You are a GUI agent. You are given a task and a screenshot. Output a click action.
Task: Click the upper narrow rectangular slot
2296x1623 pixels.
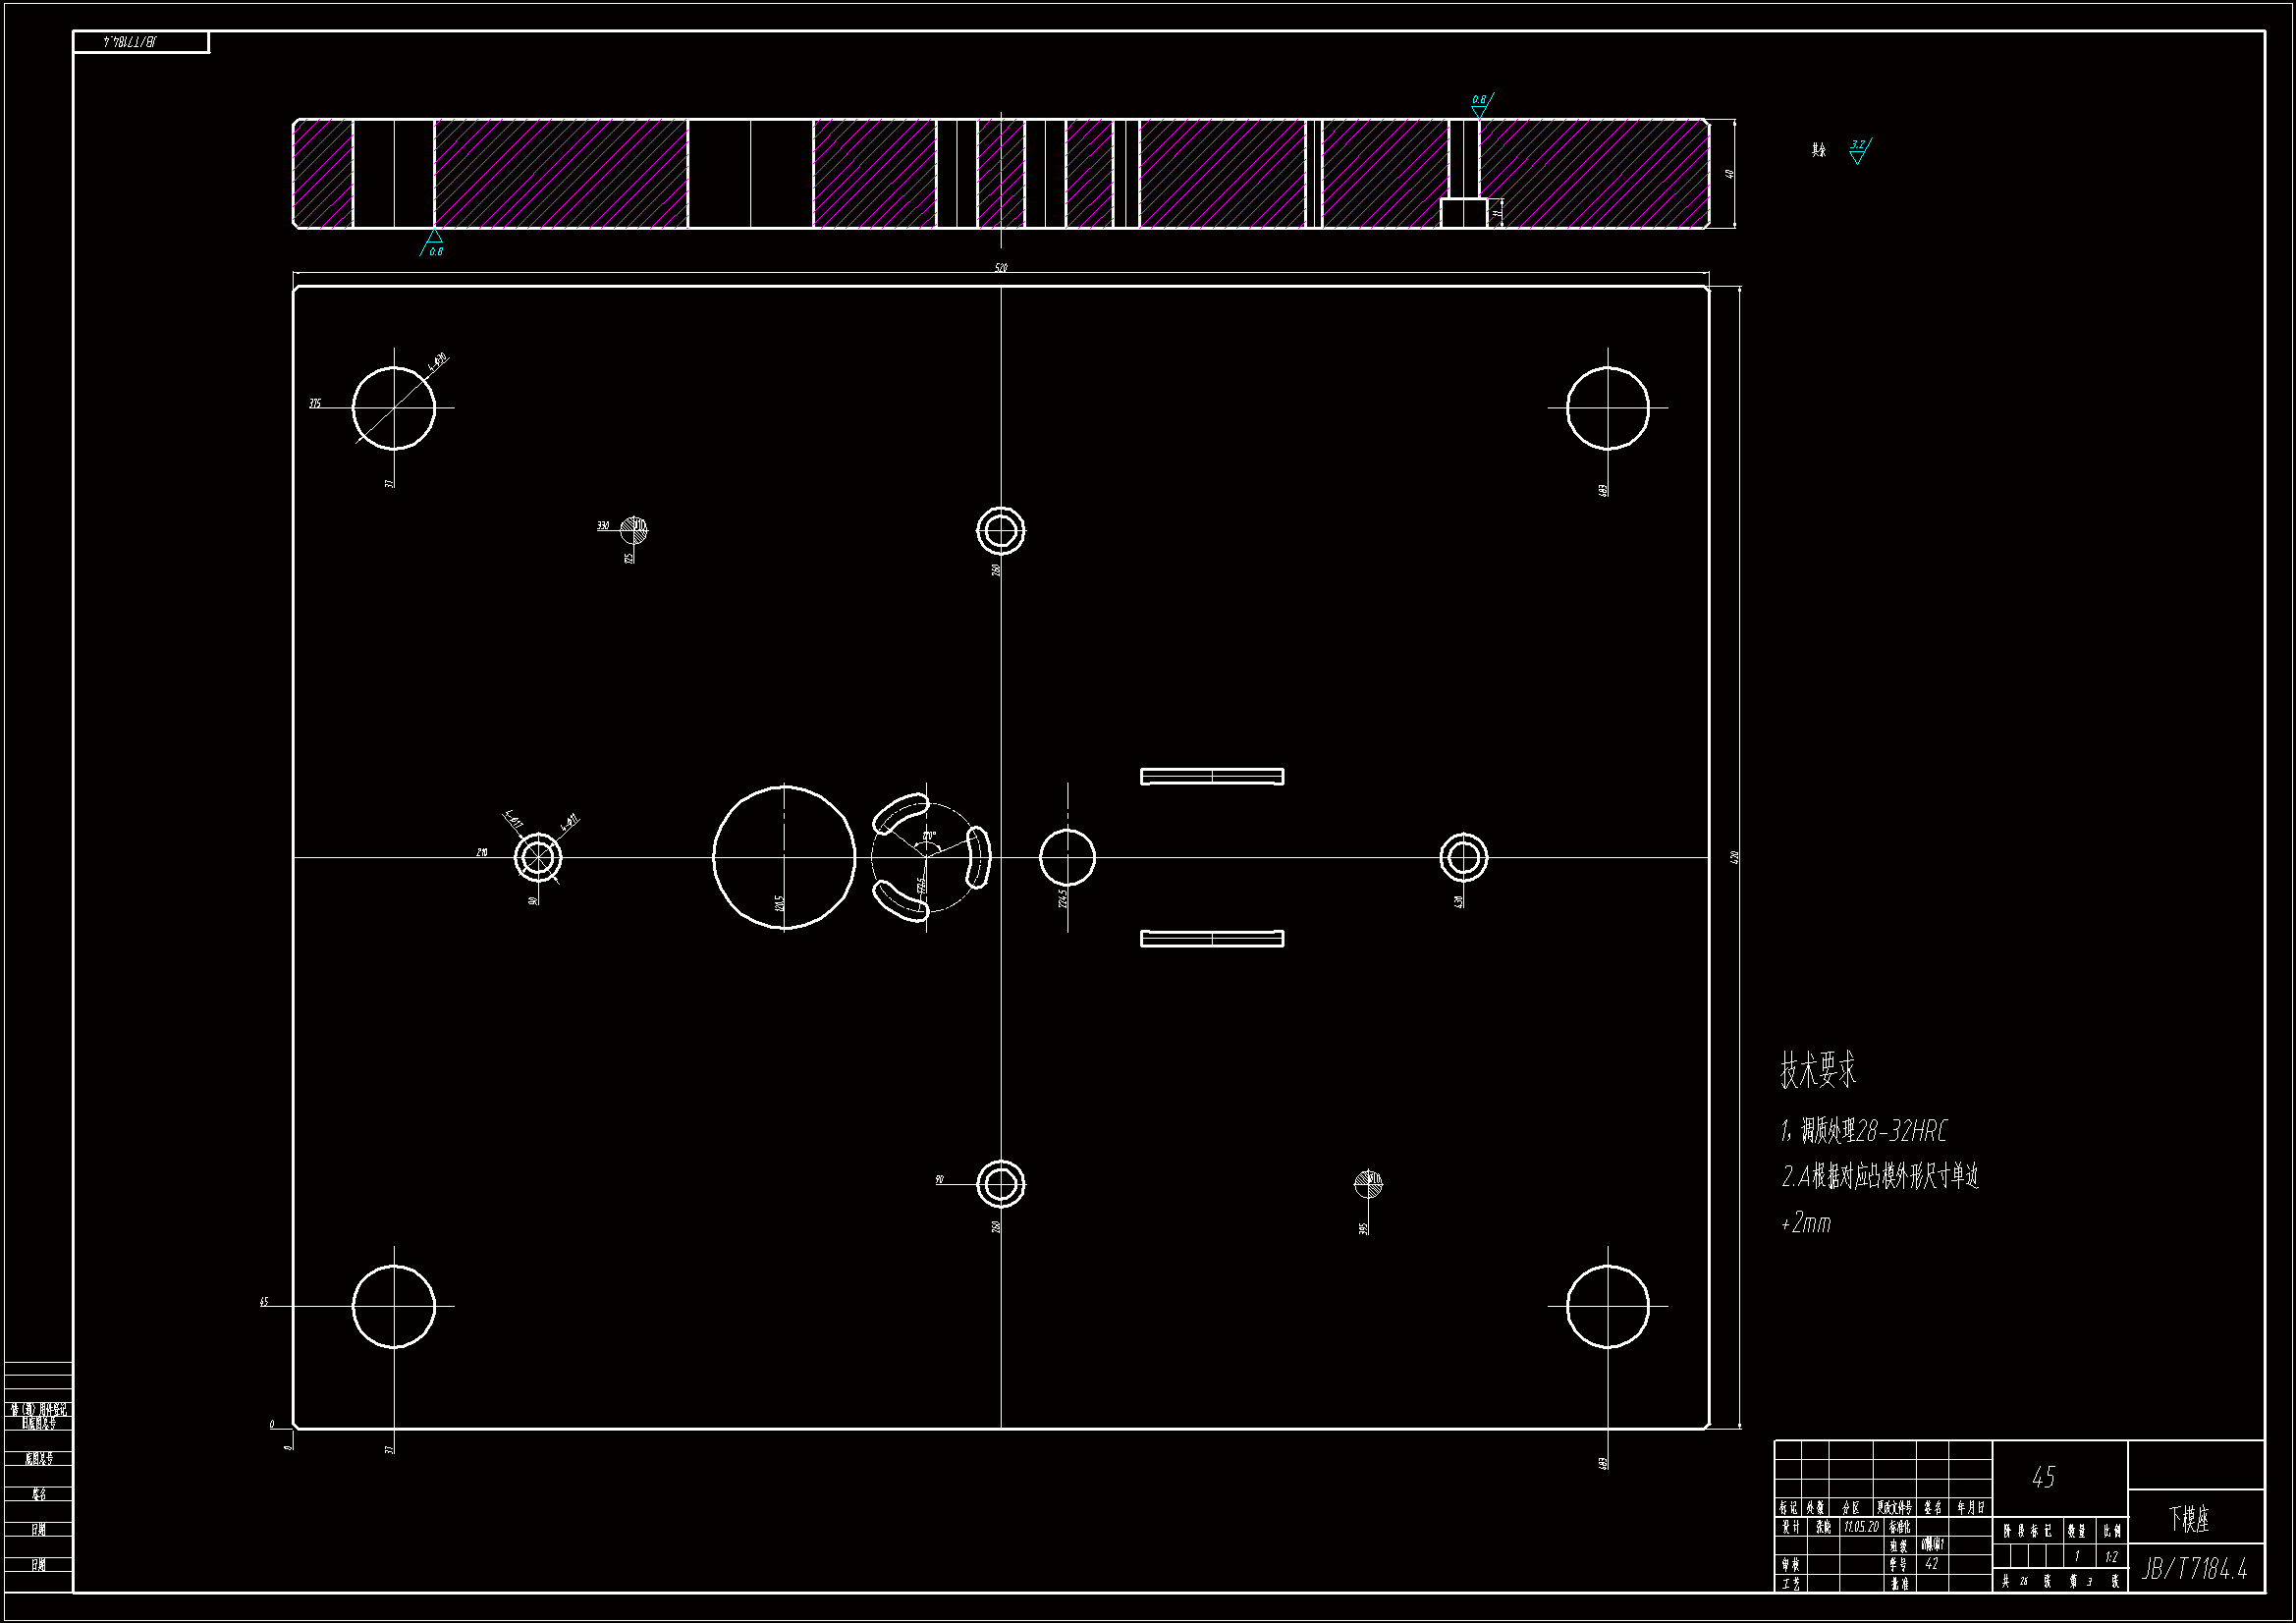point(1212,777)
